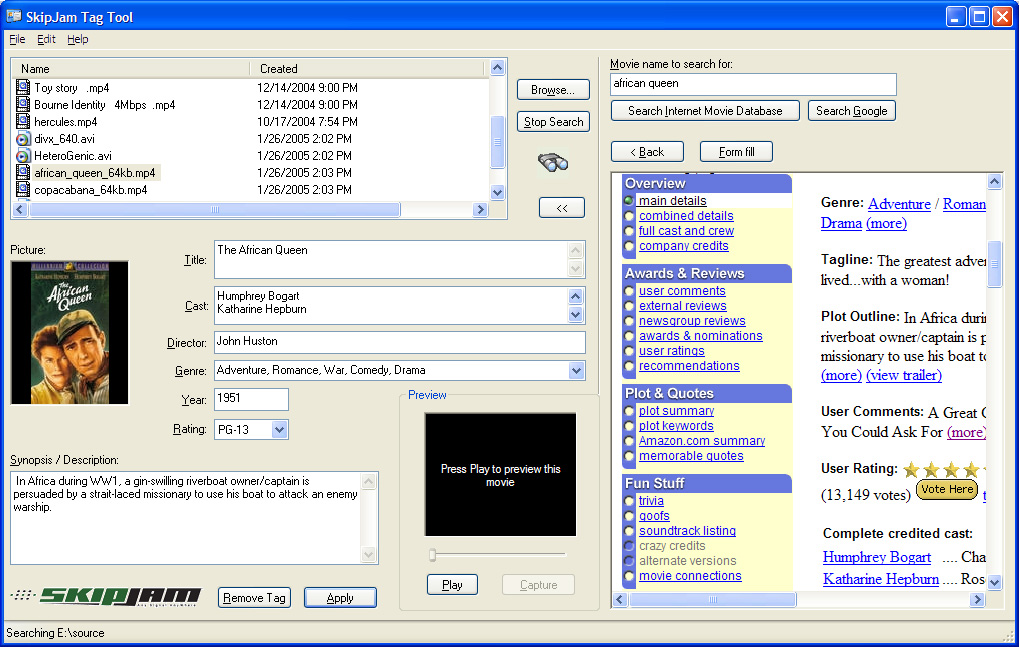This screenshot has height=647, width=1019.
Task: Sort files by Created column header
Action: point(367,68)
